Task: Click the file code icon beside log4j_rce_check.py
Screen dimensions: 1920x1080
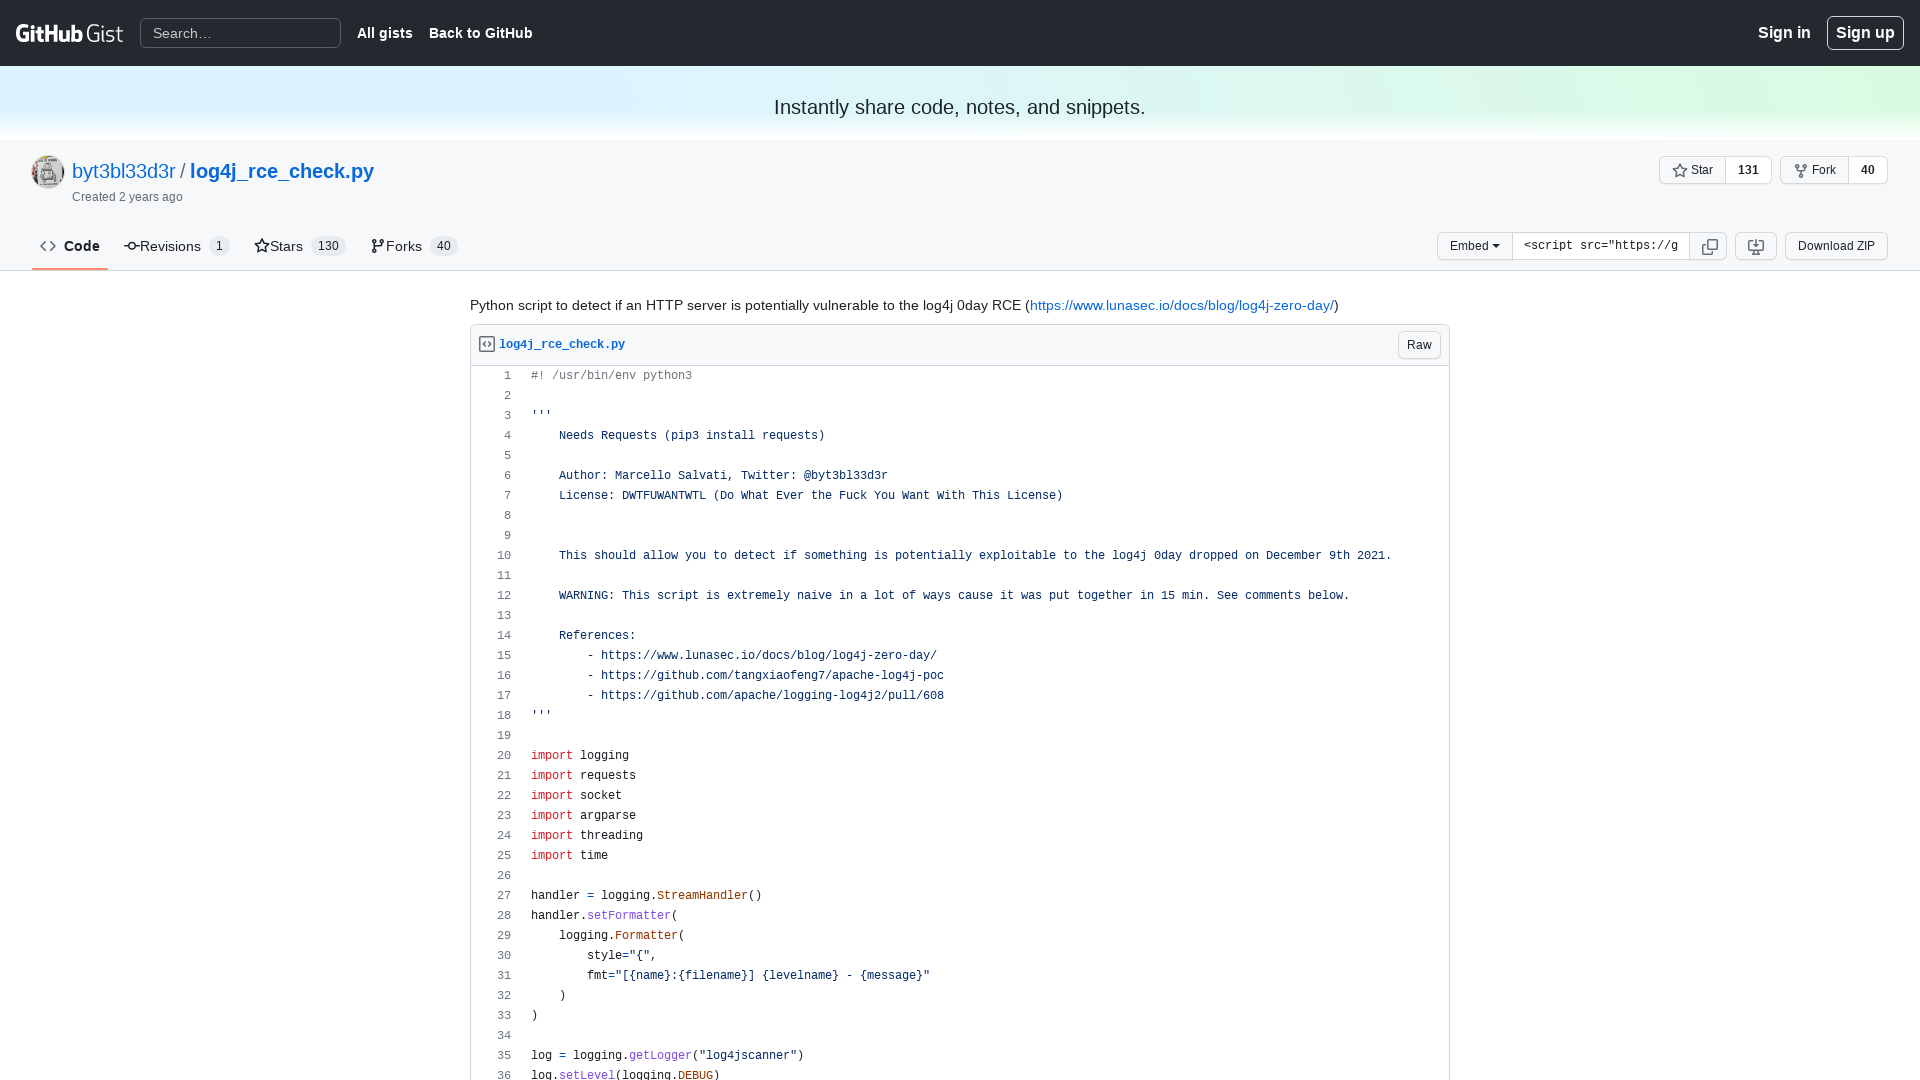Action: [487, 344]
